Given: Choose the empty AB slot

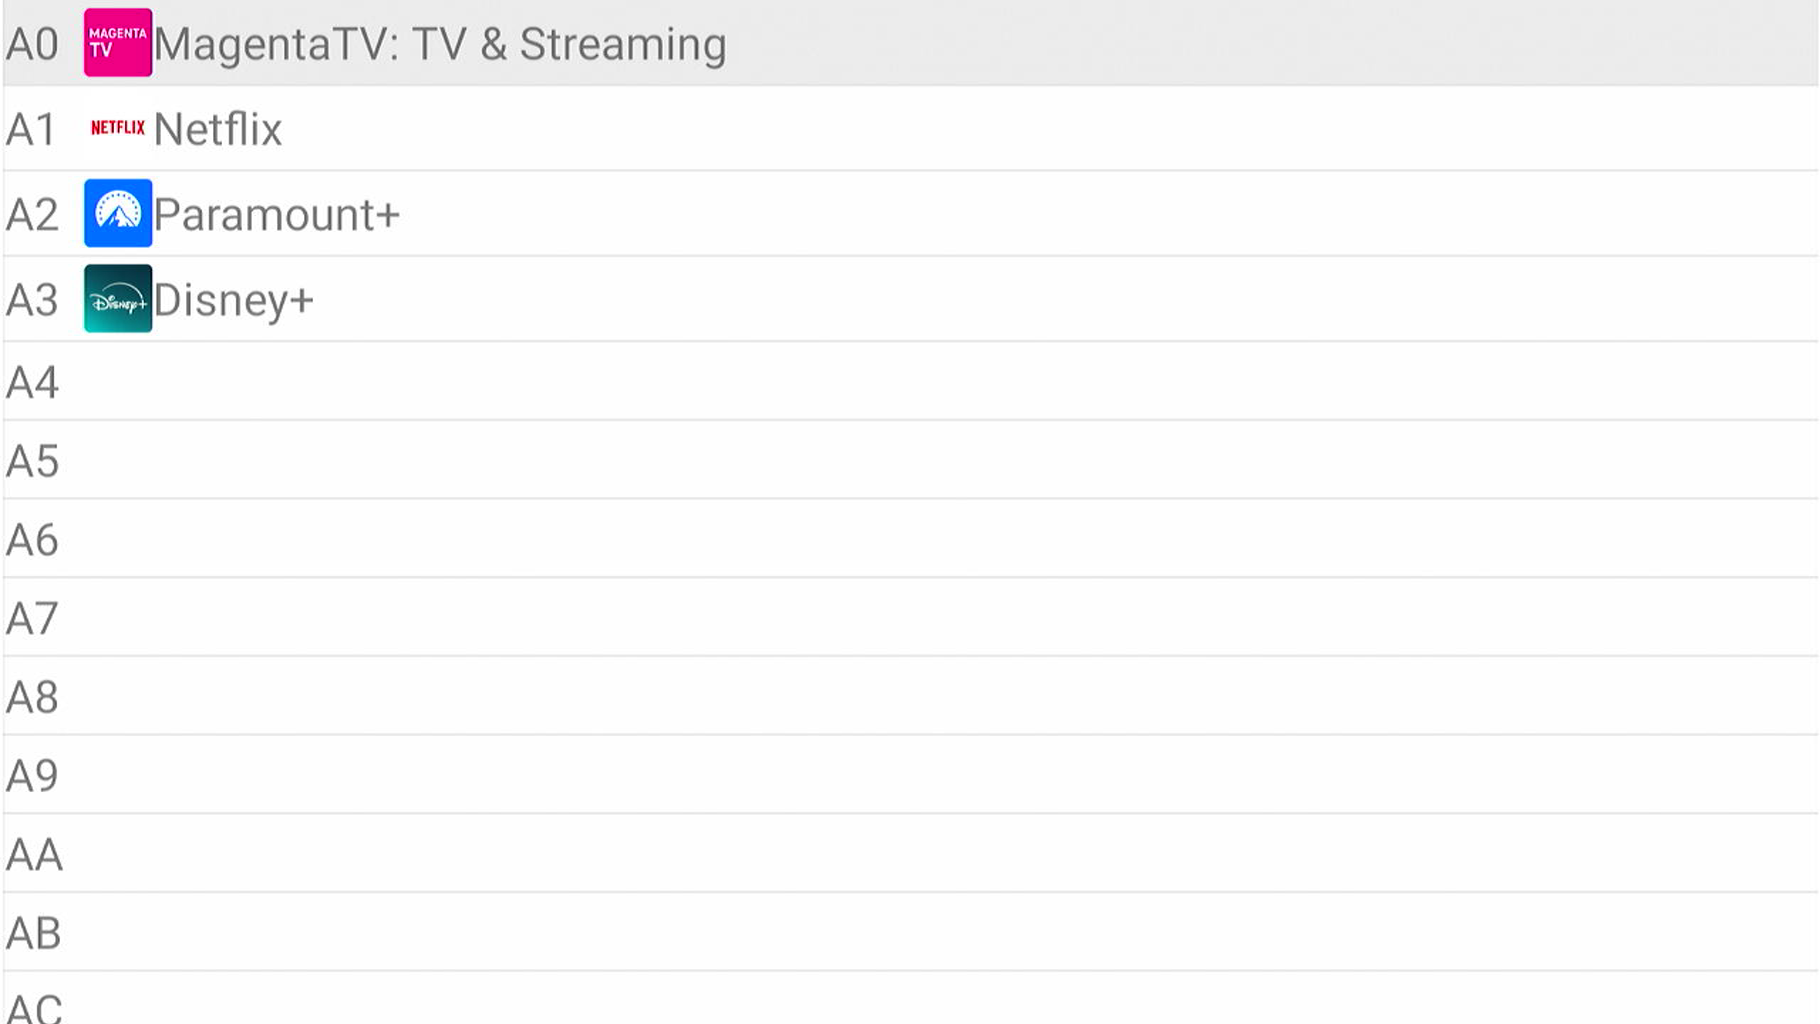Looking at the screenshot, I should pos(910,932).
